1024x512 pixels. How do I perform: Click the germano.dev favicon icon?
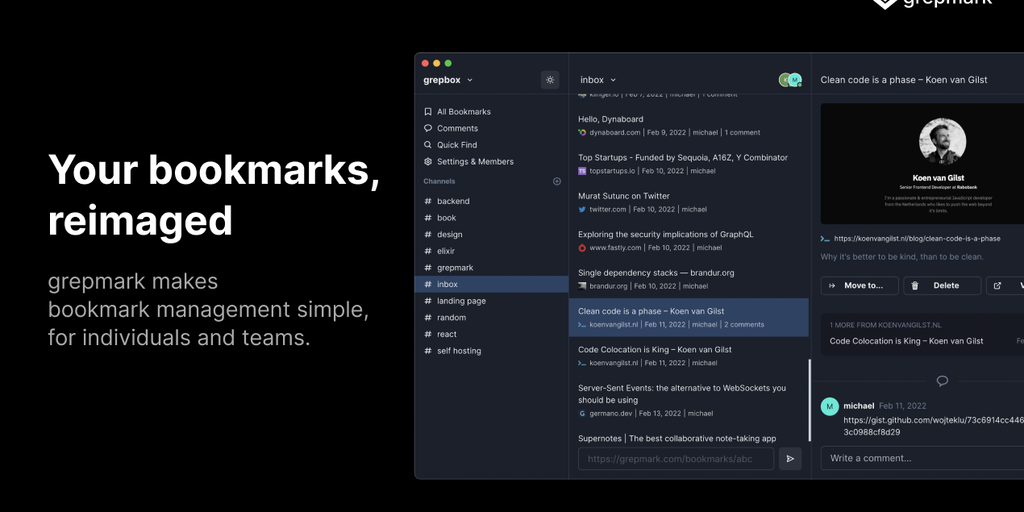582,413
